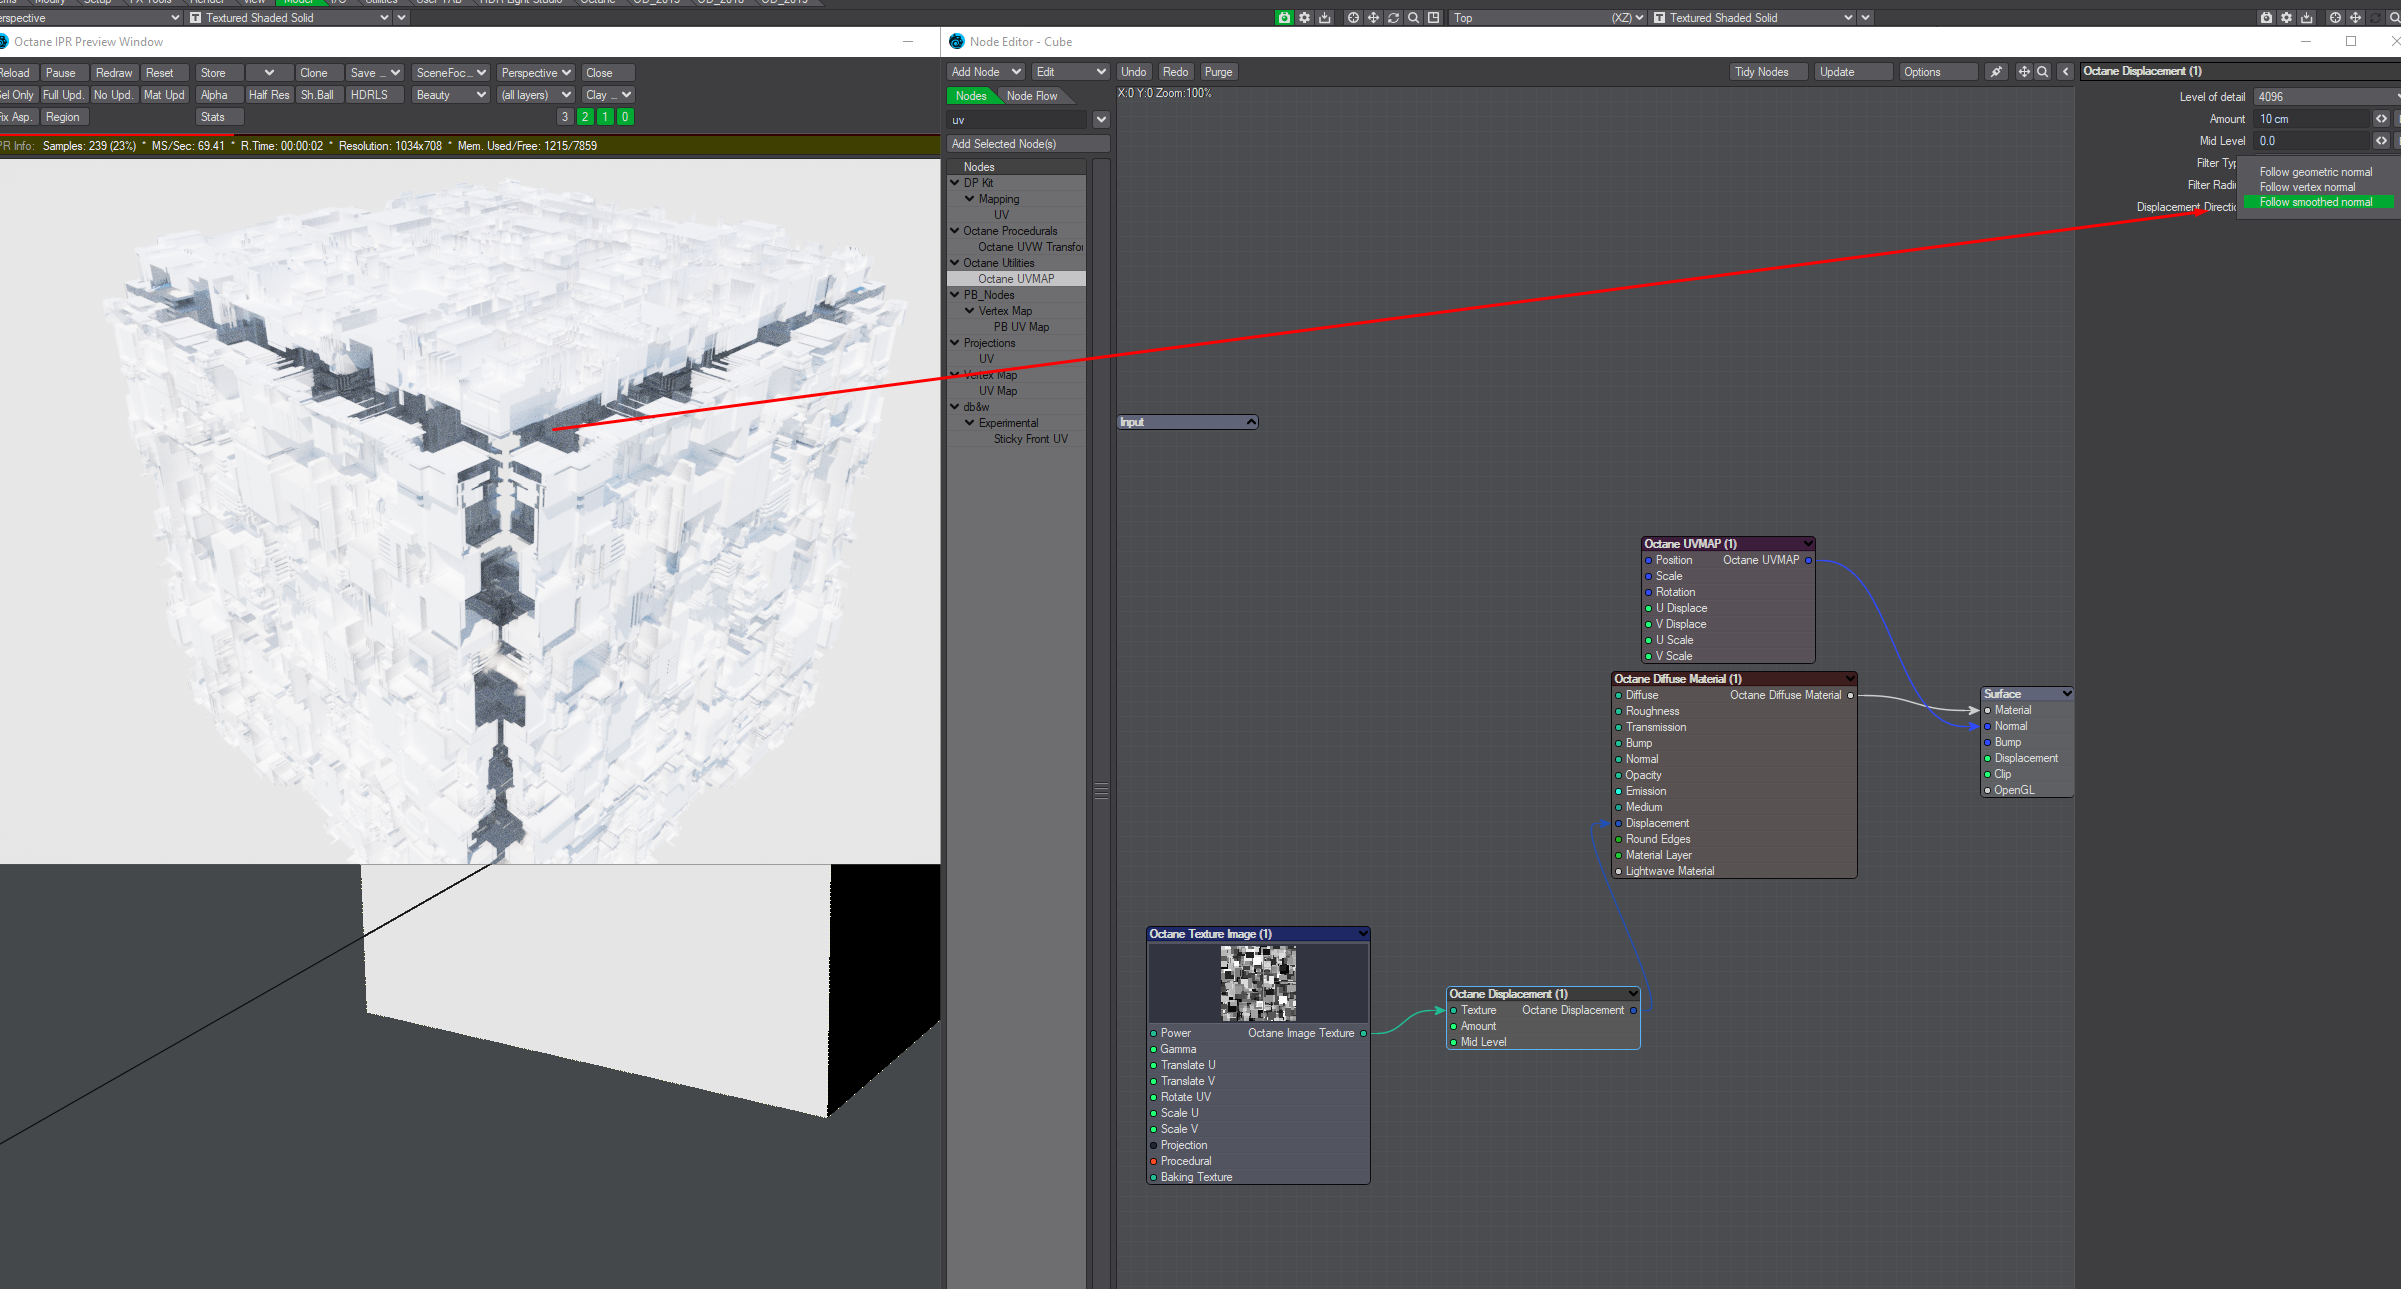The width and height of the screenshot is (2401, 1289).
Task: Toggle the Half Res button
Action: coord(268,95)
